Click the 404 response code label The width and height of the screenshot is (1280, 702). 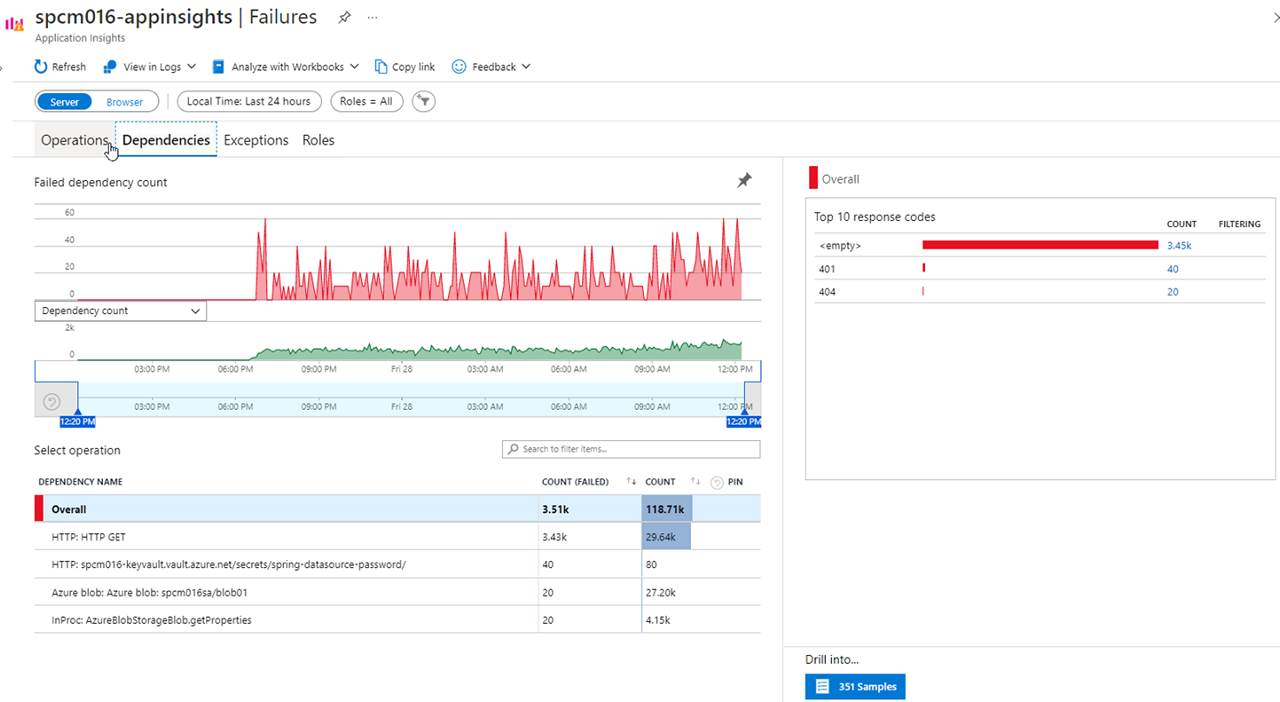tap(827, 292)
